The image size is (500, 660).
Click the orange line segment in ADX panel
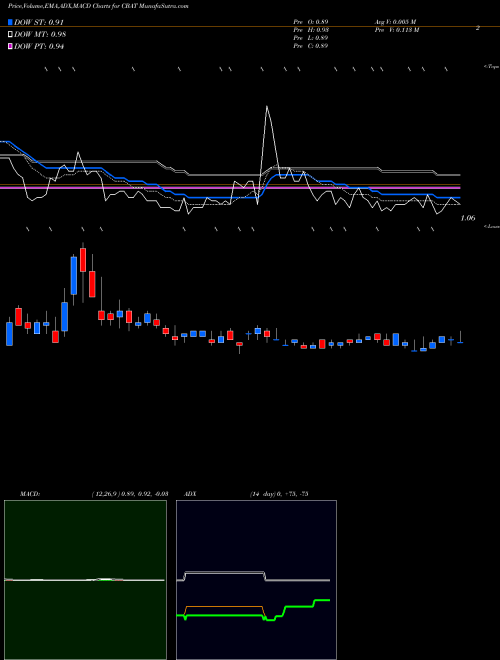223,607
